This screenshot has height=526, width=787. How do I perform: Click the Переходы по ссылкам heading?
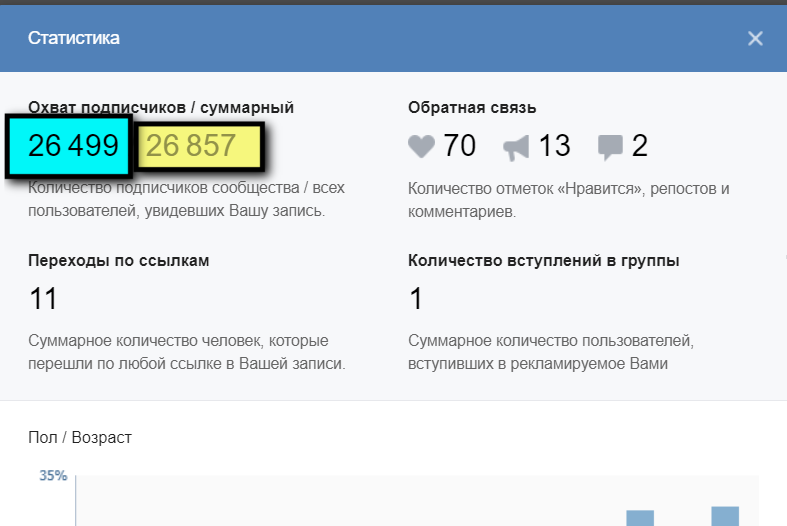coord(118,260)
